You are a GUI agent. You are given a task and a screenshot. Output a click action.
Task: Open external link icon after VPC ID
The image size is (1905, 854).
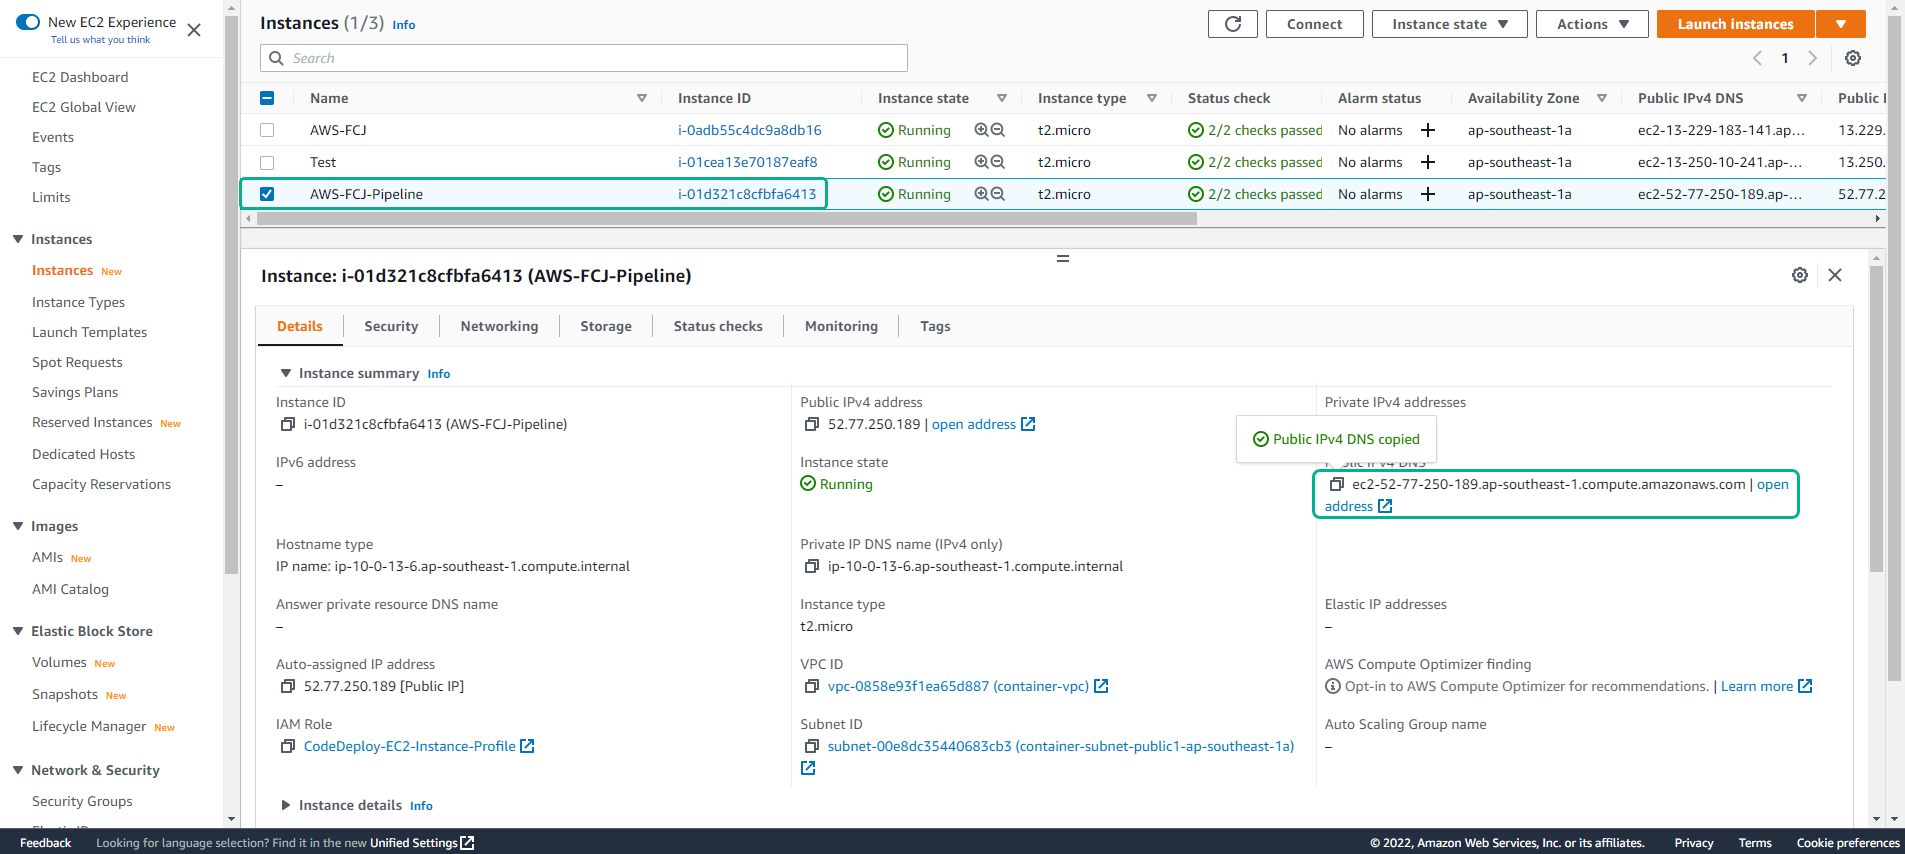(x=1101, y=686)
